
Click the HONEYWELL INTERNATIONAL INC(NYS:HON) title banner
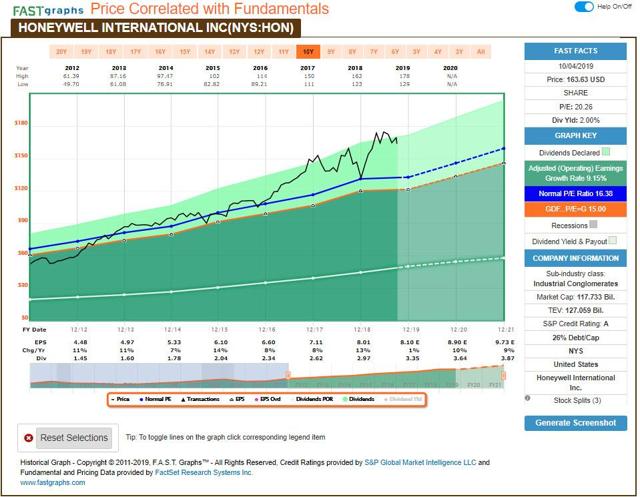tap(156, 28)
